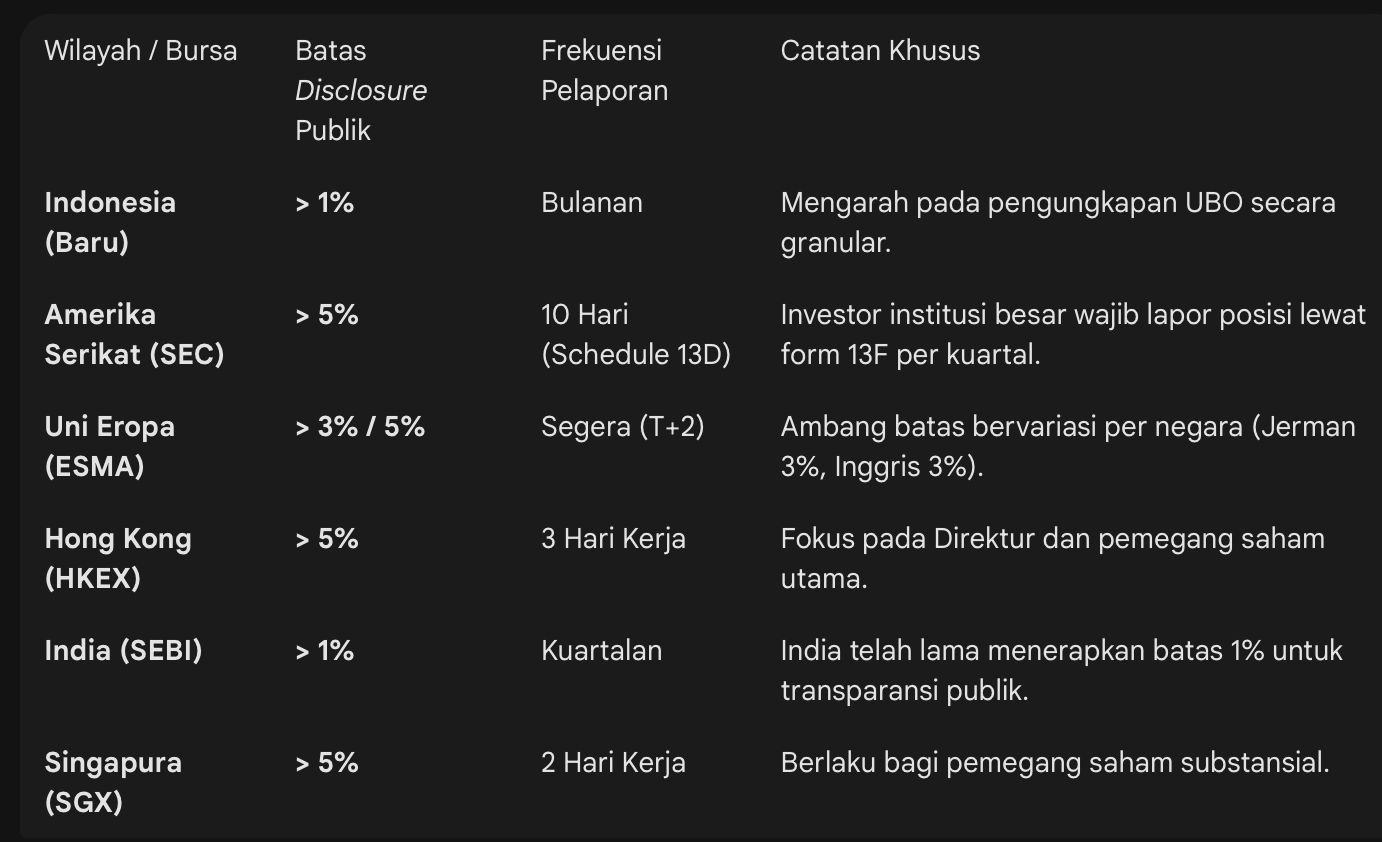1382x842 pixels.
Task: Click the "Berlaku bagi pemegang saham substansial" note
Action: (1055, 763)
